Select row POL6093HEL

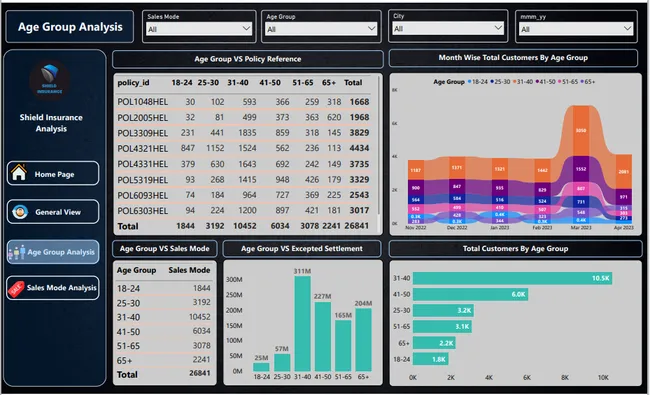(243, 195)
